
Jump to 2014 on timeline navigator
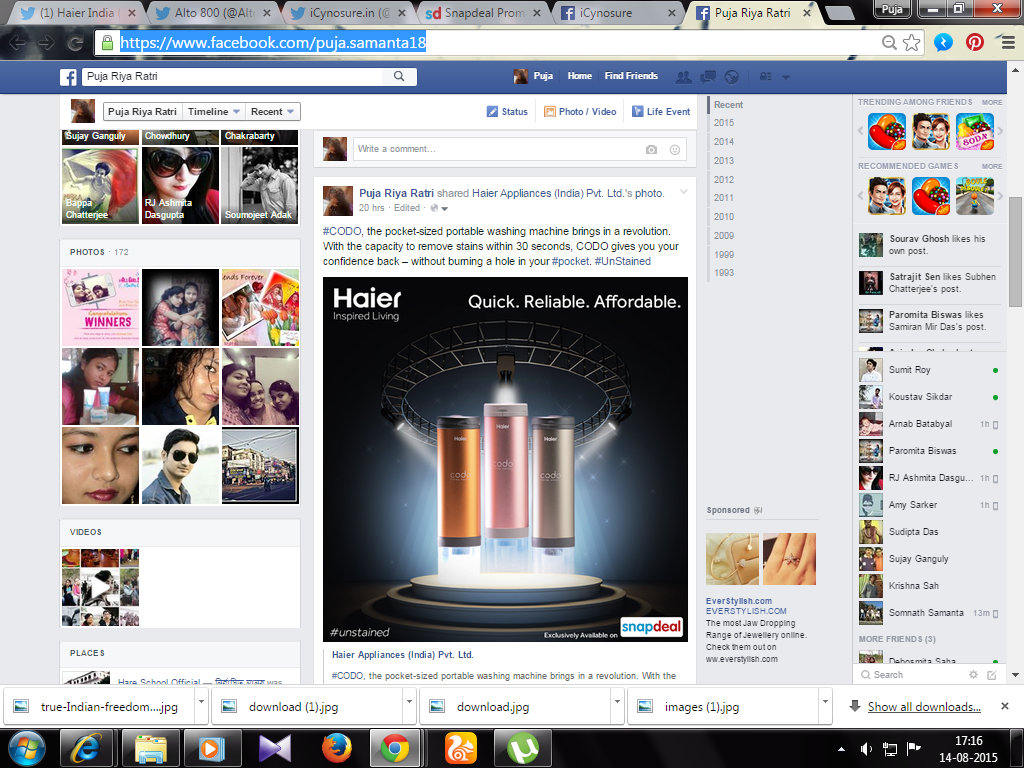click(x=724, y=142)
